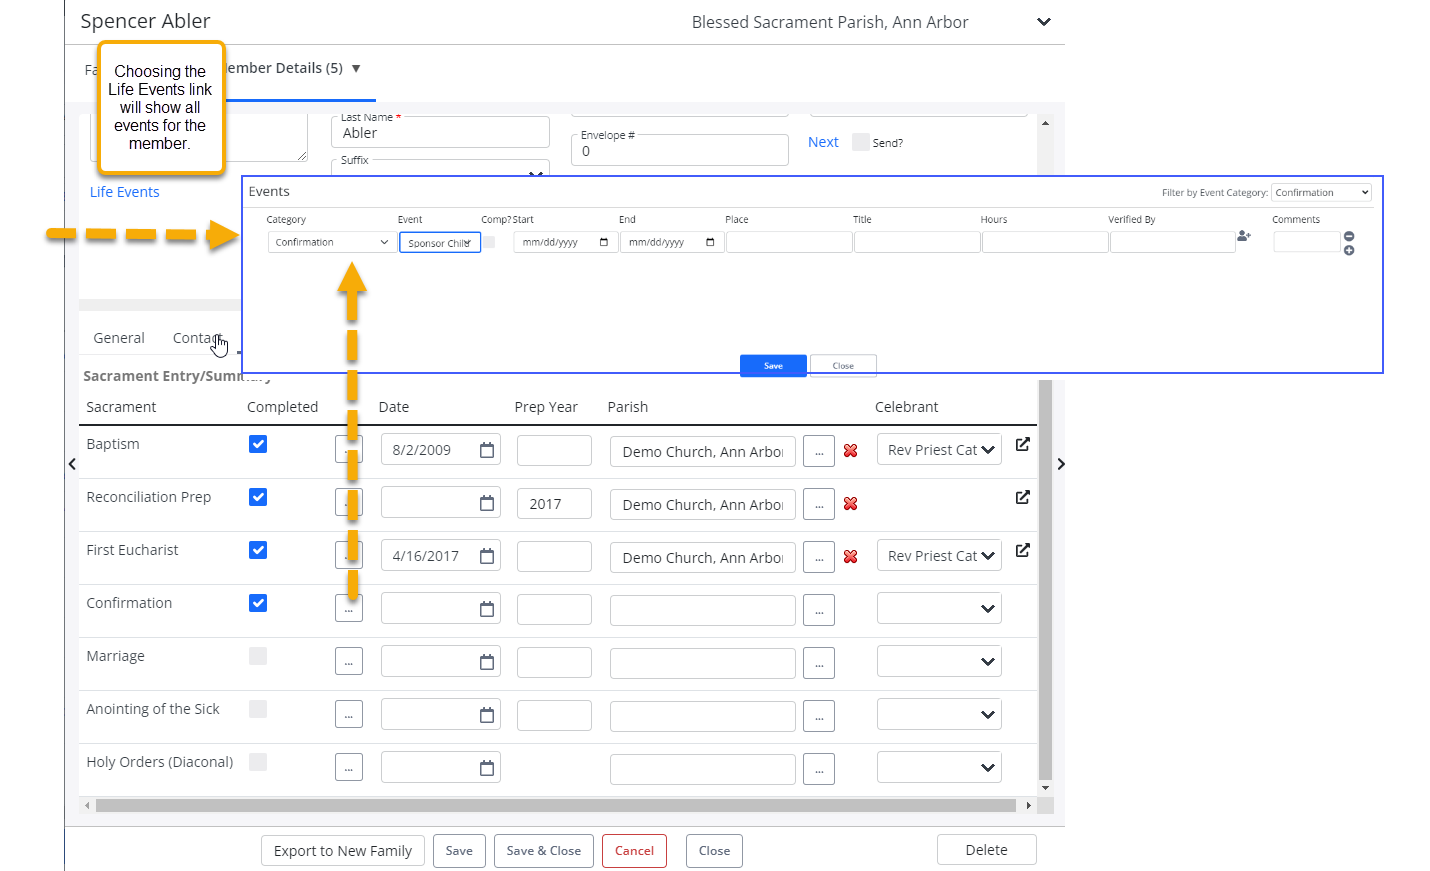Open the event Category dropdown
The image size is (1430, 871).
pos(332,242)
